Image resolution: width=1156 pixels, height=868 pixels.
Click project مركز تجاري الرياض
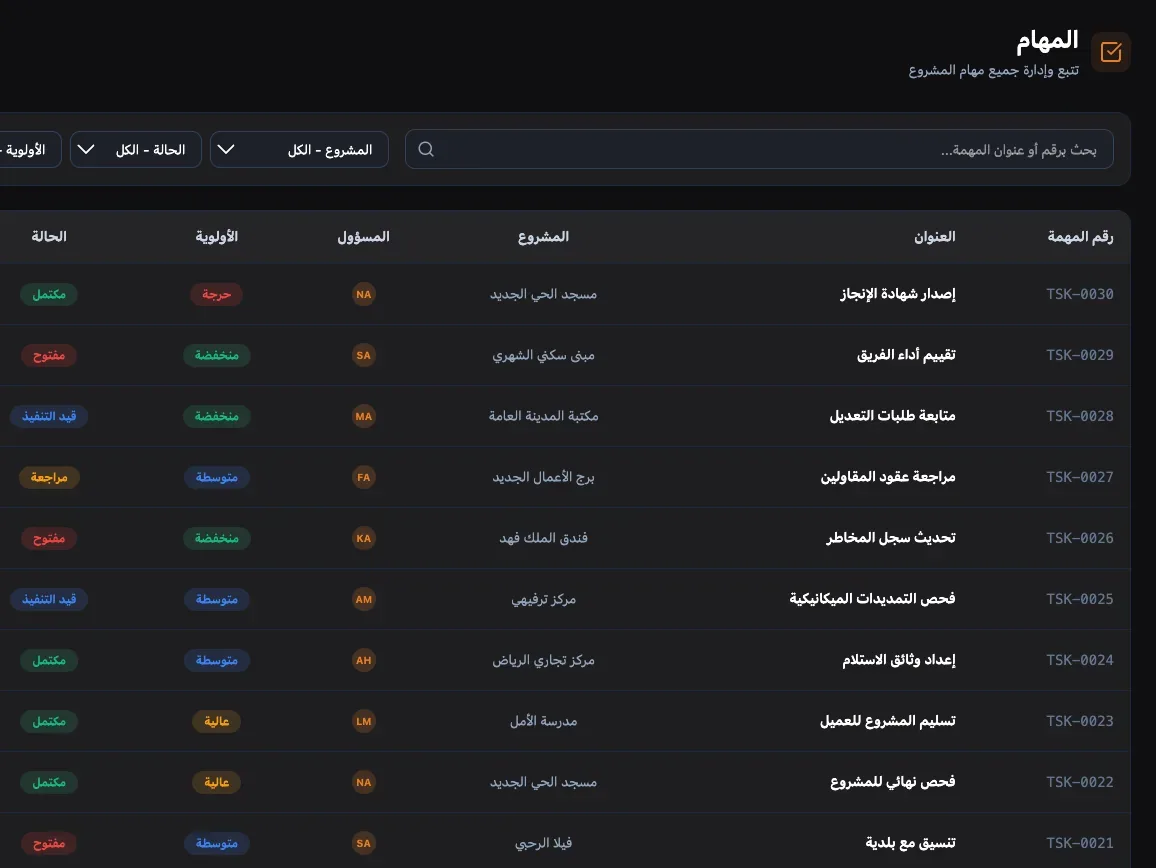coord(543,660)
